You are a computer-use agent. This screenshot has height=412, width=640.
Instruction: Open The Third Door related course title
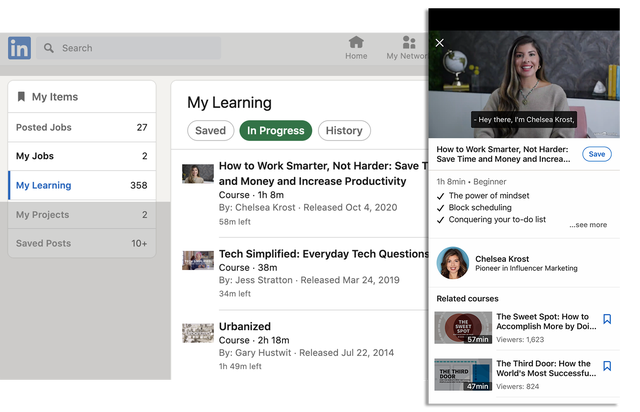pos(546,368)
